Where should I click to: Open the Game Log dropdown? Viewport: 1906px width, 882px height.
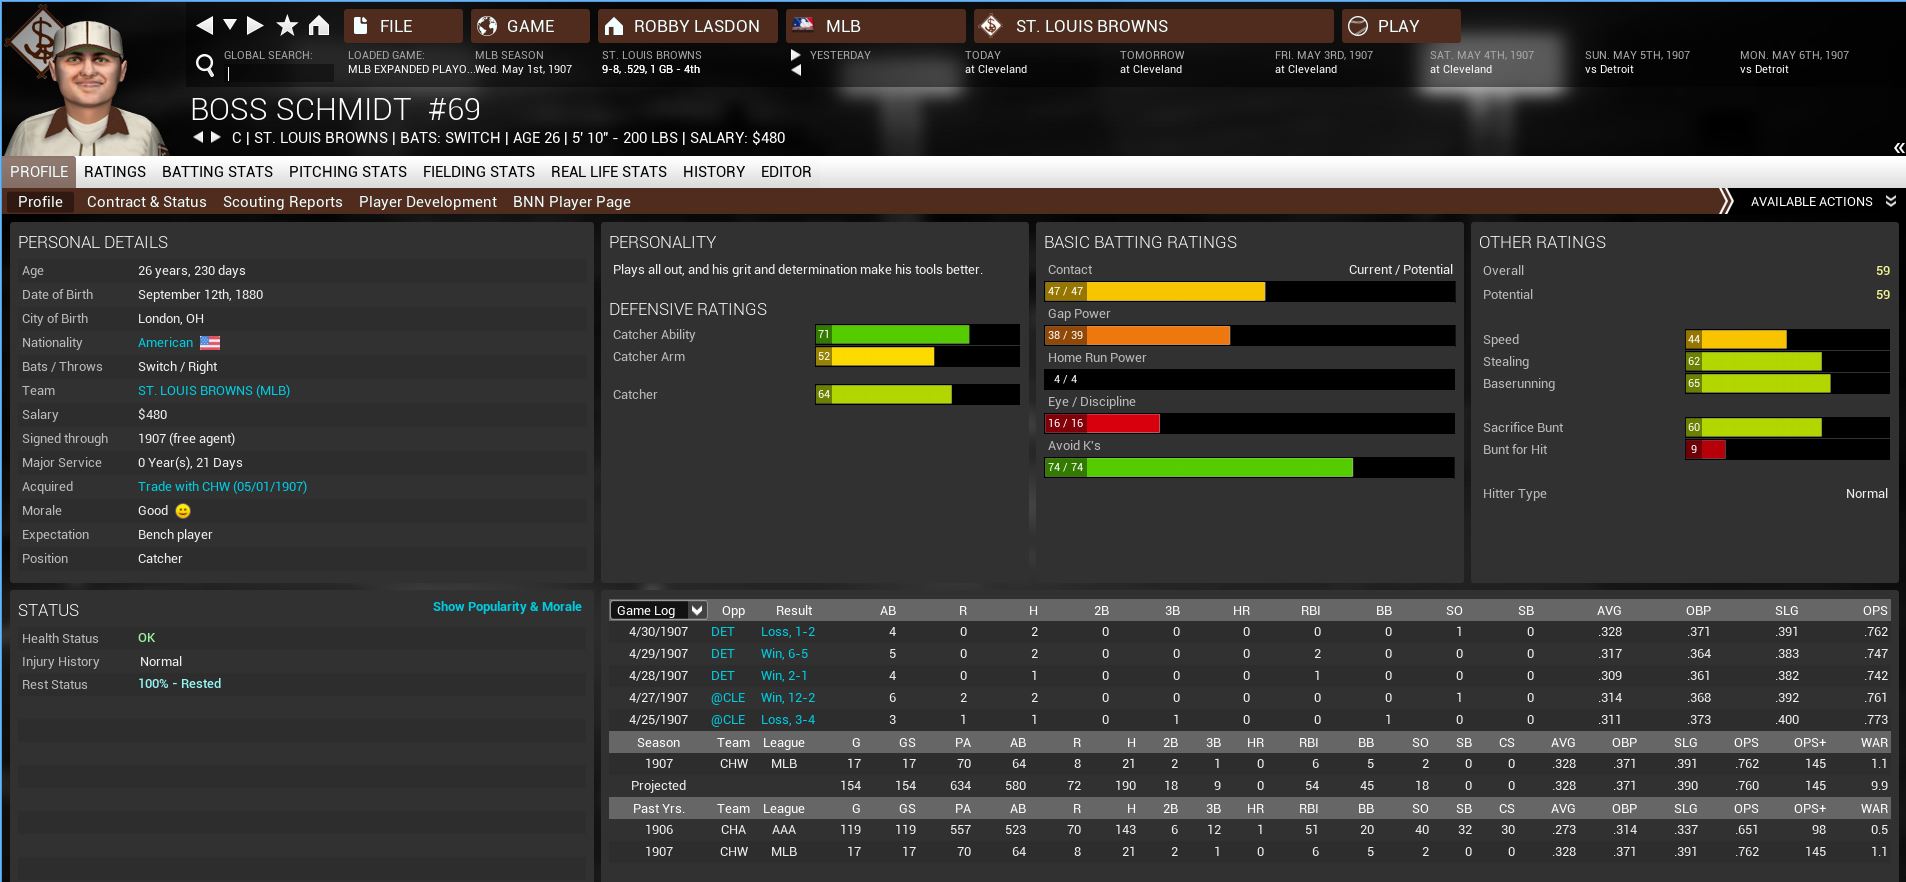(x=659, y=610)
